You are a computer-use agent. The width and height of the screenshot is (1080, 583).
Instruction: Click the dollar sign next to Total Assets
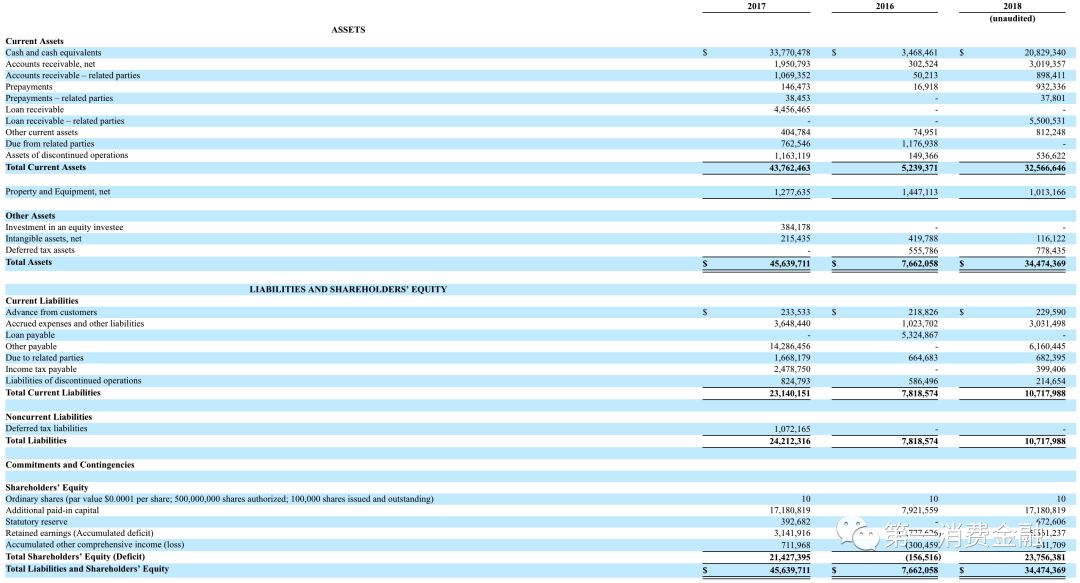(x=705, y=262)
